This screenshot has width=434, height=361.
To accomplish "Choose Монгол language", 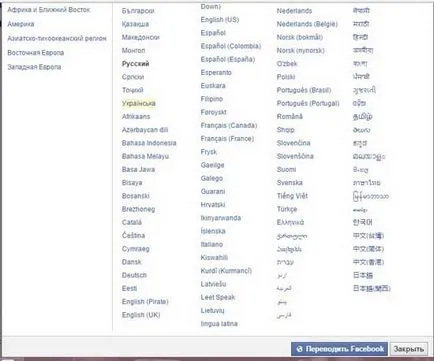I will click(x=133, y=51).
